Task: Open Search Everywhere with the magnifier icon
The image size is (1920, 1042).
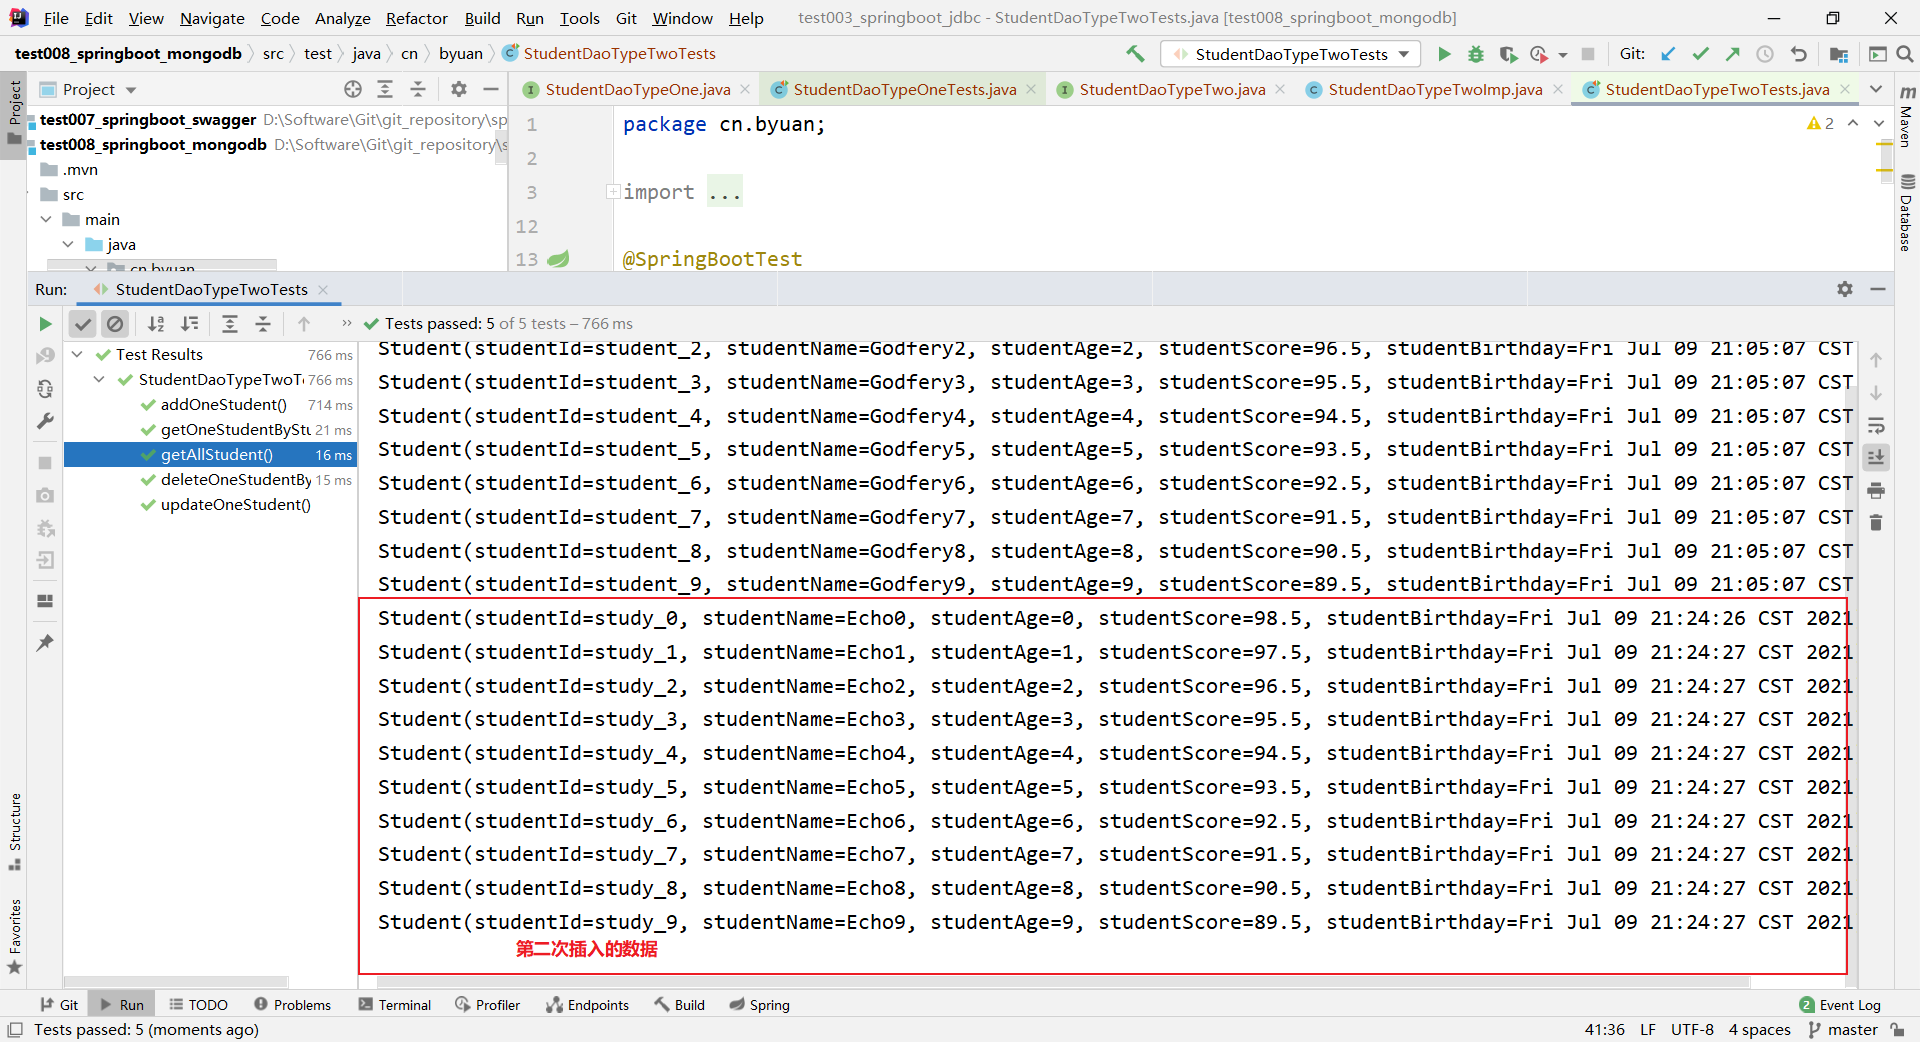Action: (1907, 54)
